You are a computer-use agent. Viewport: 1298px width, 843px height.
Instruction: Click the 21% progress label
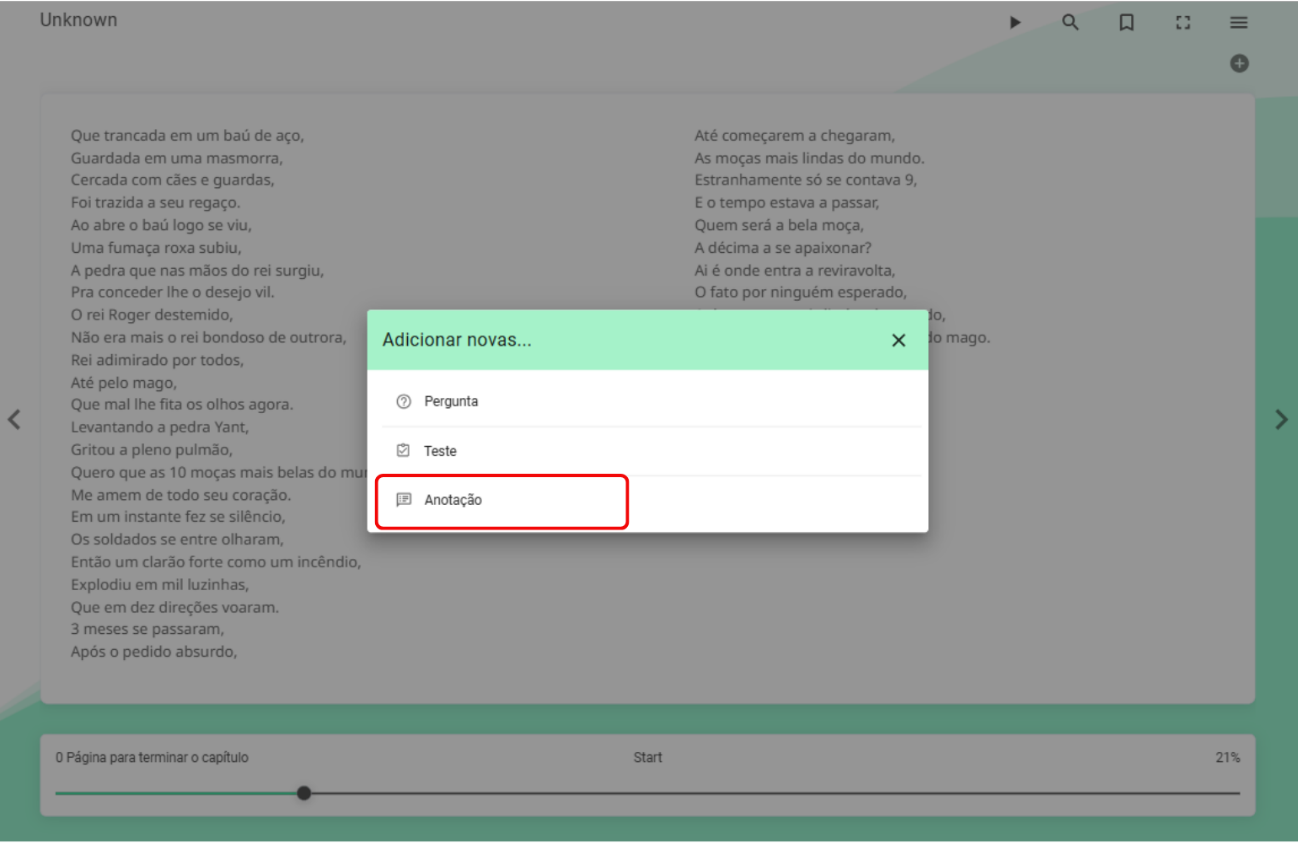pyautogui.click(x=1228, y=758)
